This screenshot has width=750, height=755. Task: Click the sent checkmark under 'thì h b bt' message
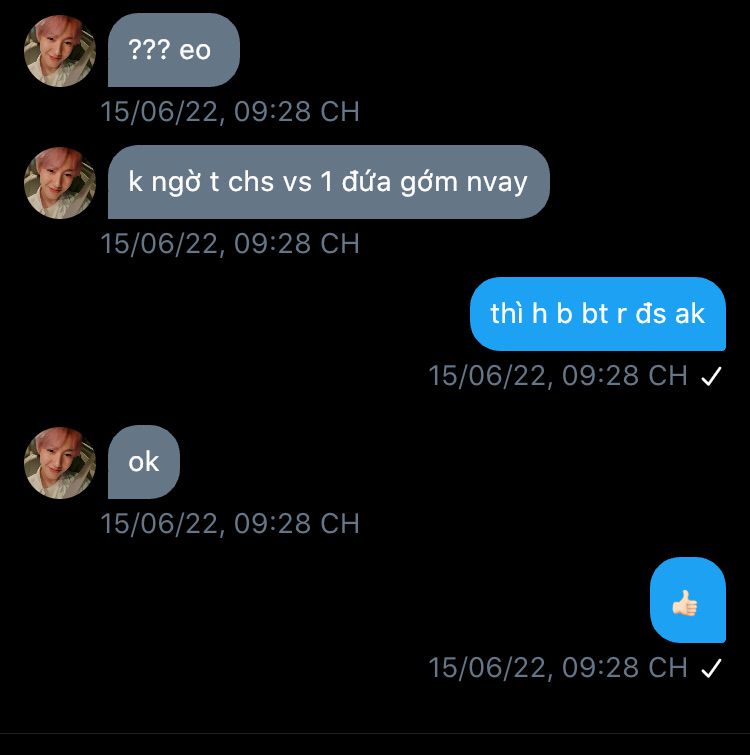click(711, 376)
